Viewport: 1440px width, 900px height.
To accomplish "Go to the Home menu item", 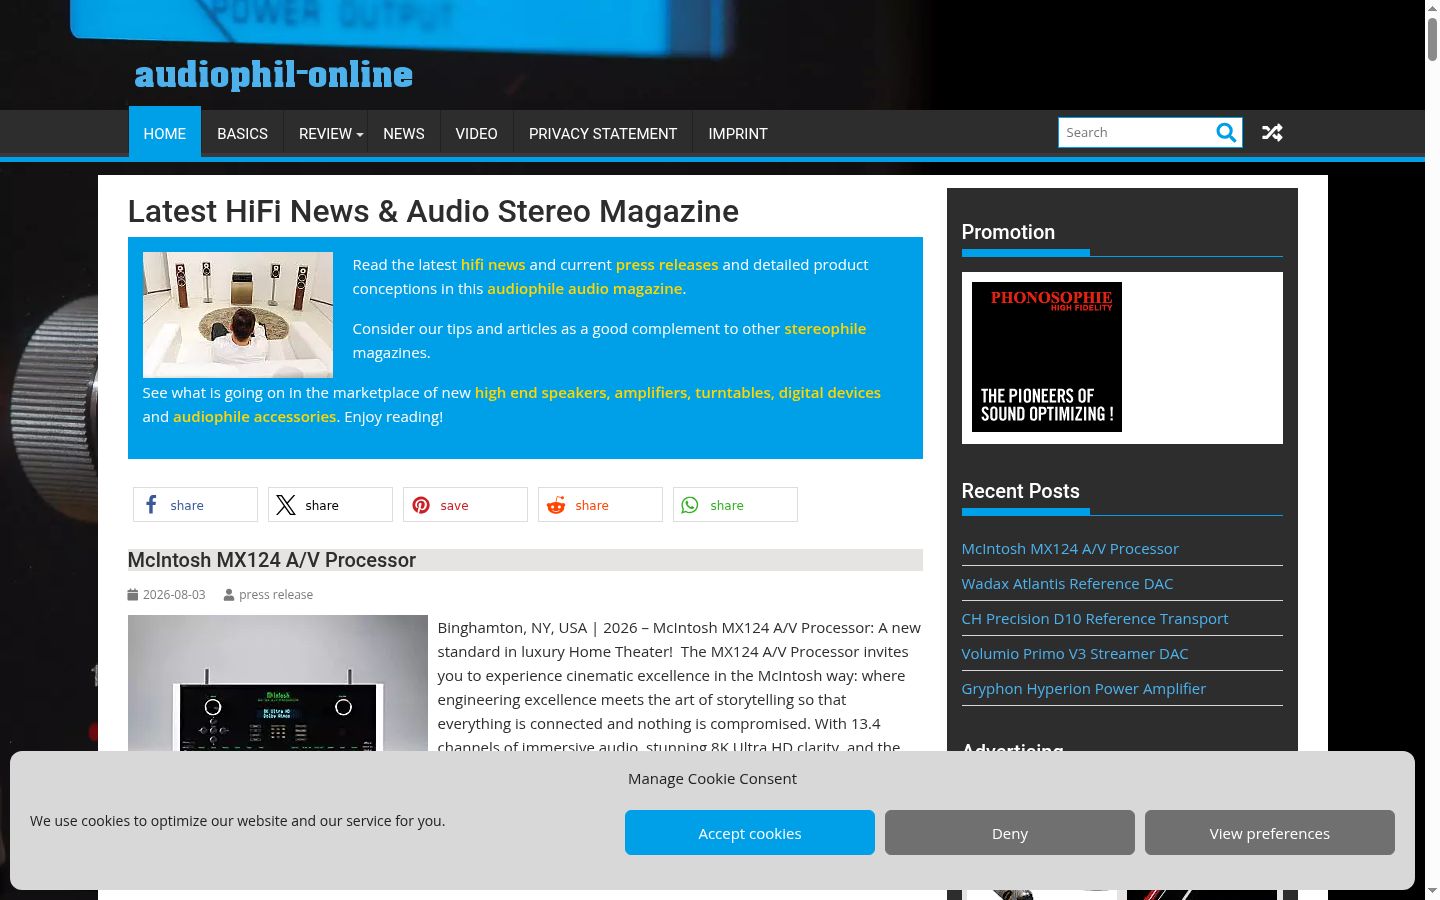I will [165, 133].
